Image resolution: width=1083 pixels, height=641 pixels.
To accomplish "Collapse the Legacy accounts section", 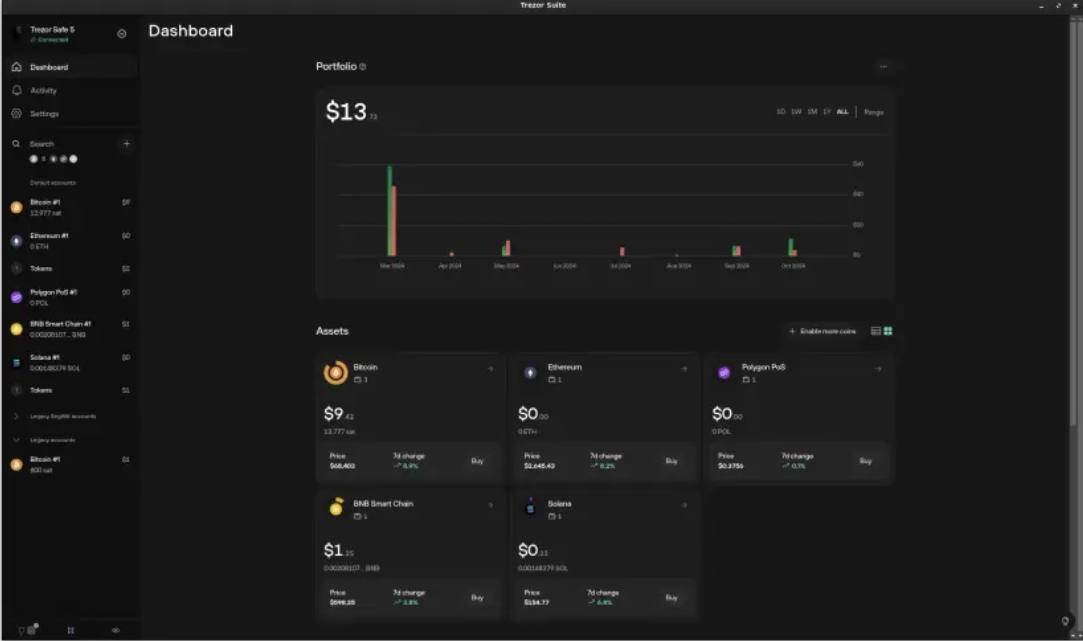I will tap(16, 440).
